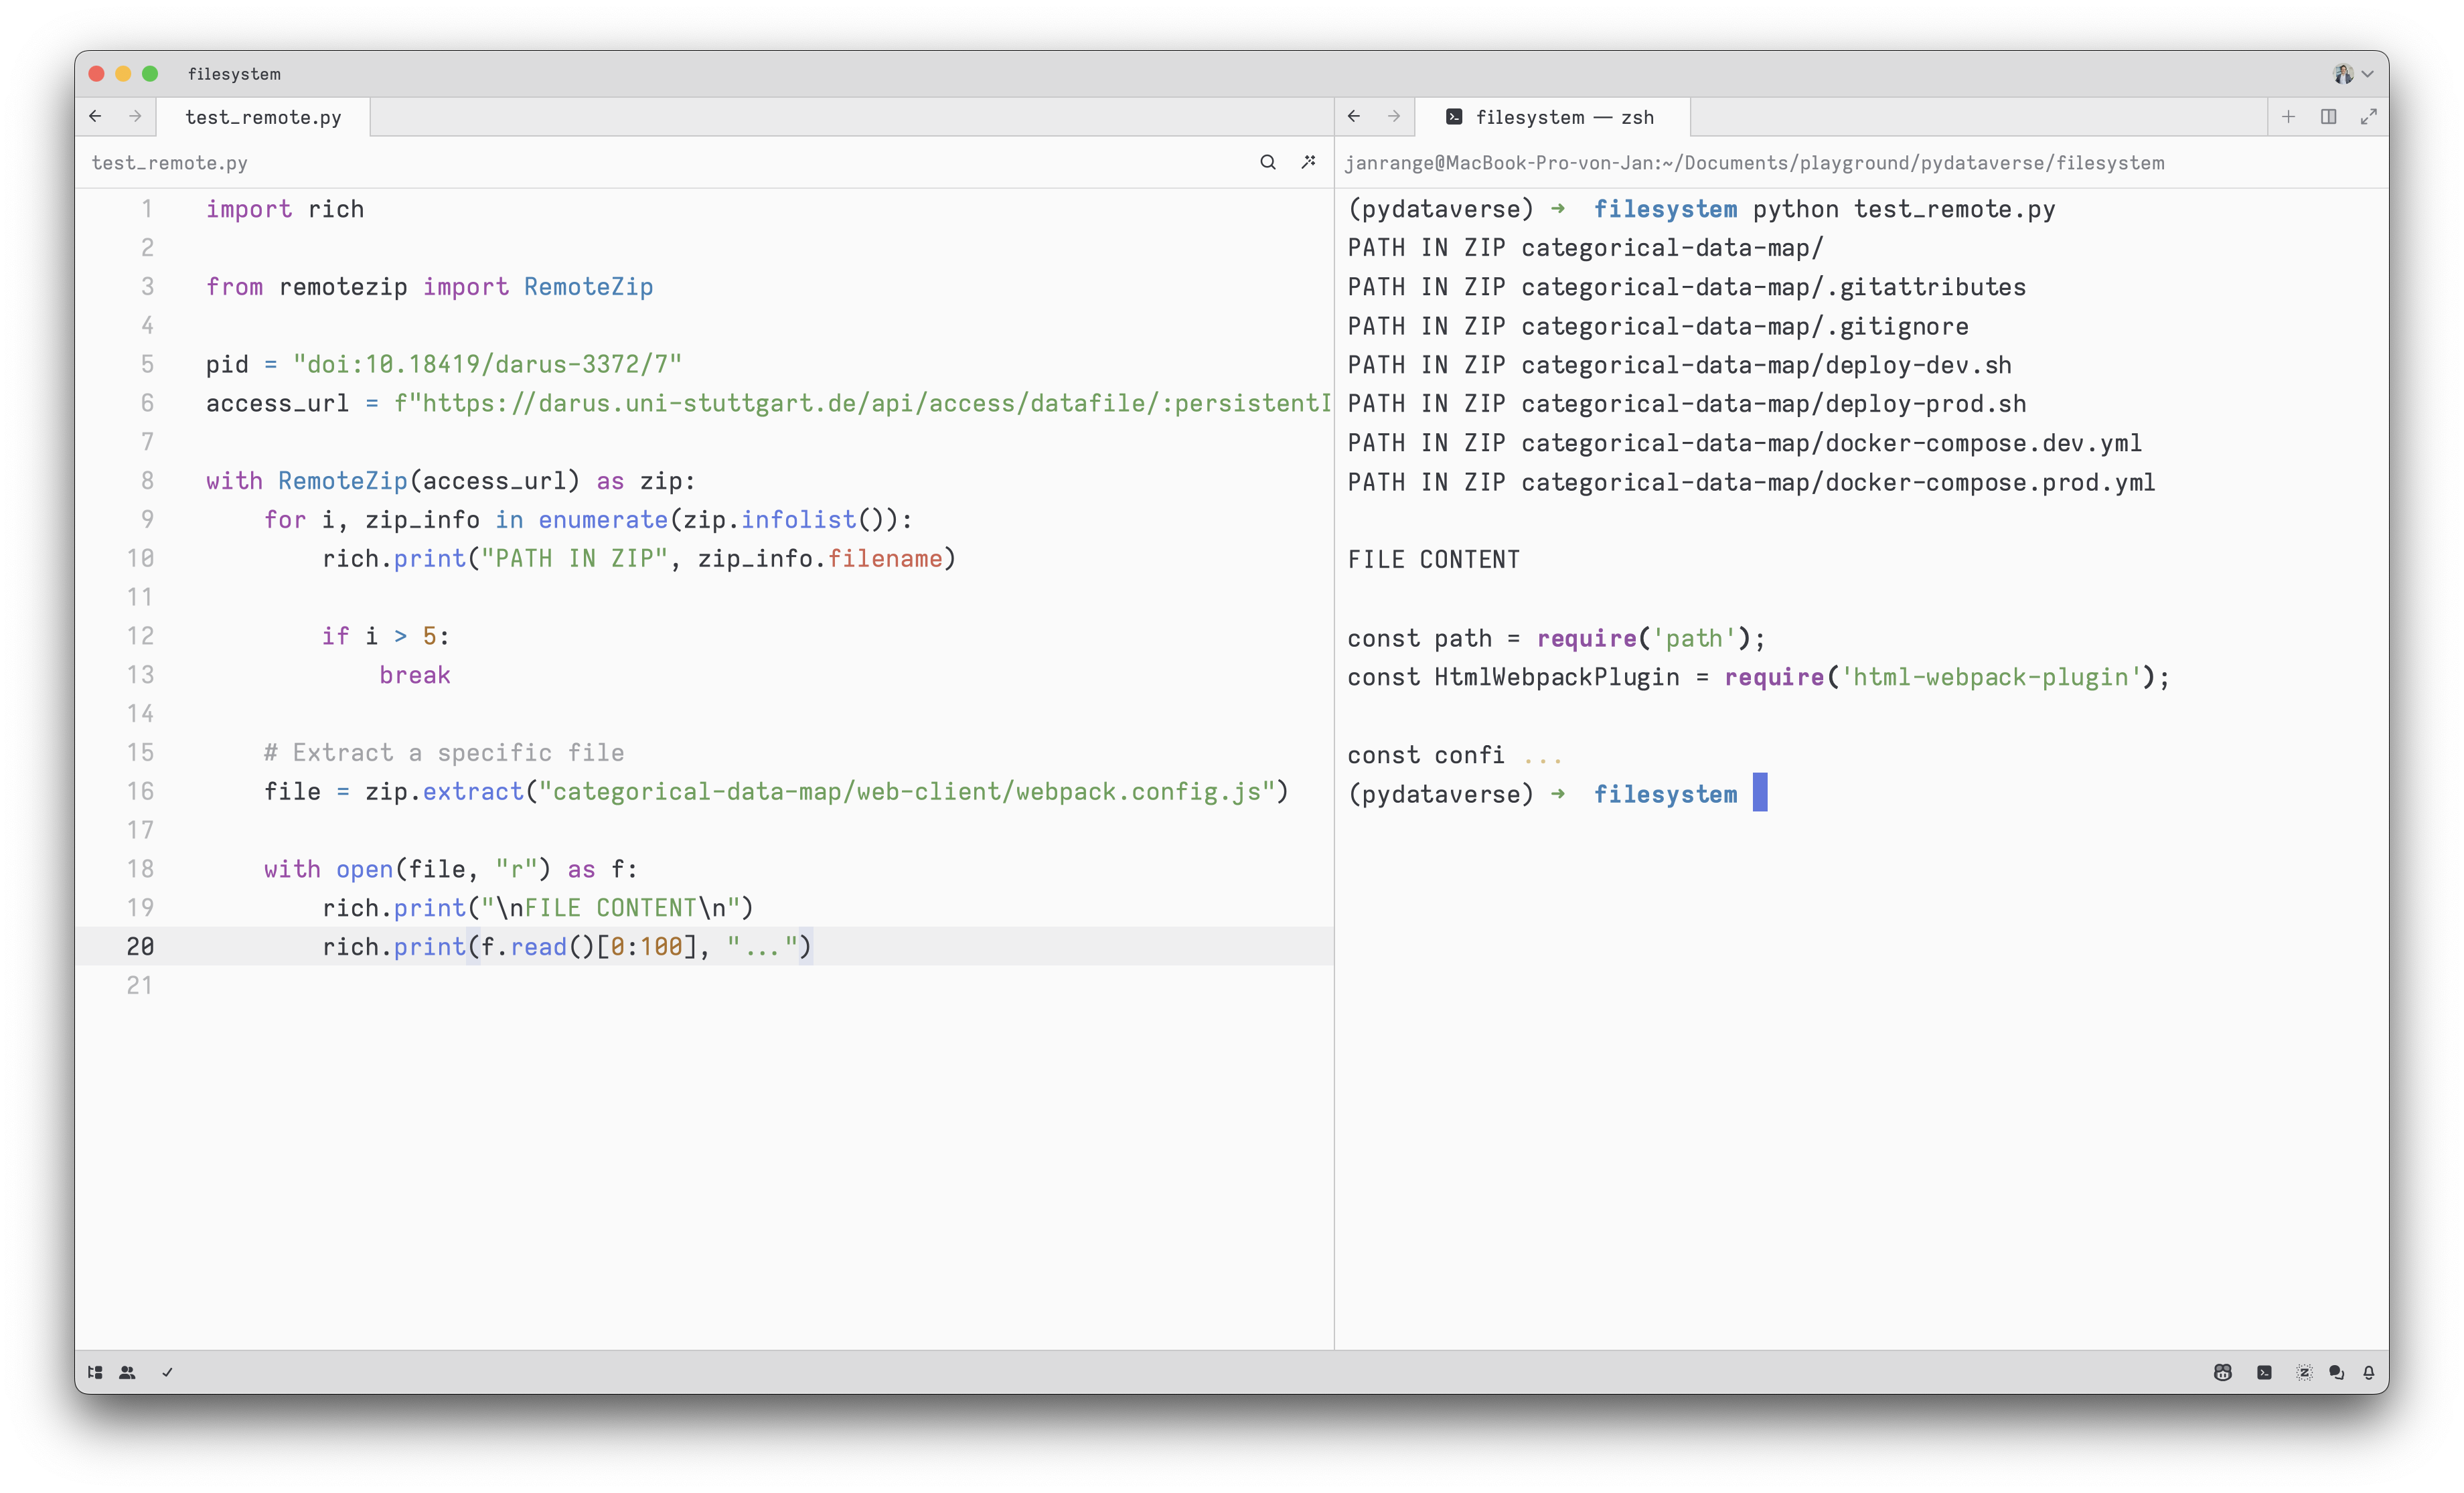2464x1493 pixels.
Task: Click the new terminal plus button
Action: coord(2288,117)
